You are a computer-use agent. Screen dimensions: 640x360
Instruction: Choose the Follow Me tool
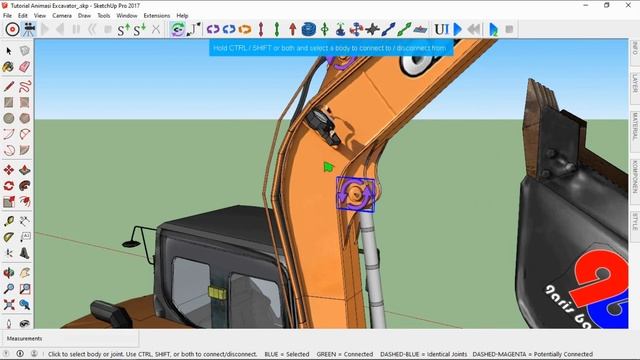click(x=24, y=186)
